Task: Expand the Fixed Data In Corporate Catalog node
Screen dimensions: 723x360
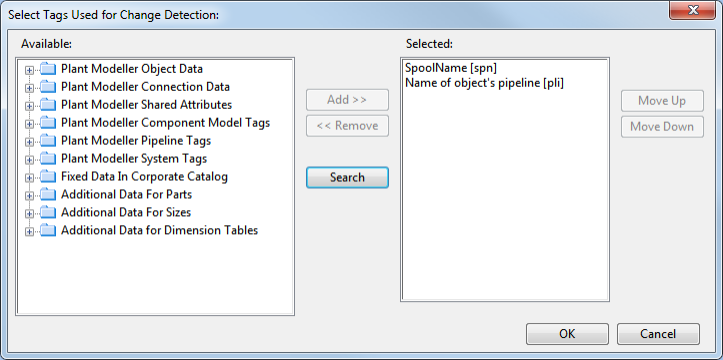Action: point(30,178)
